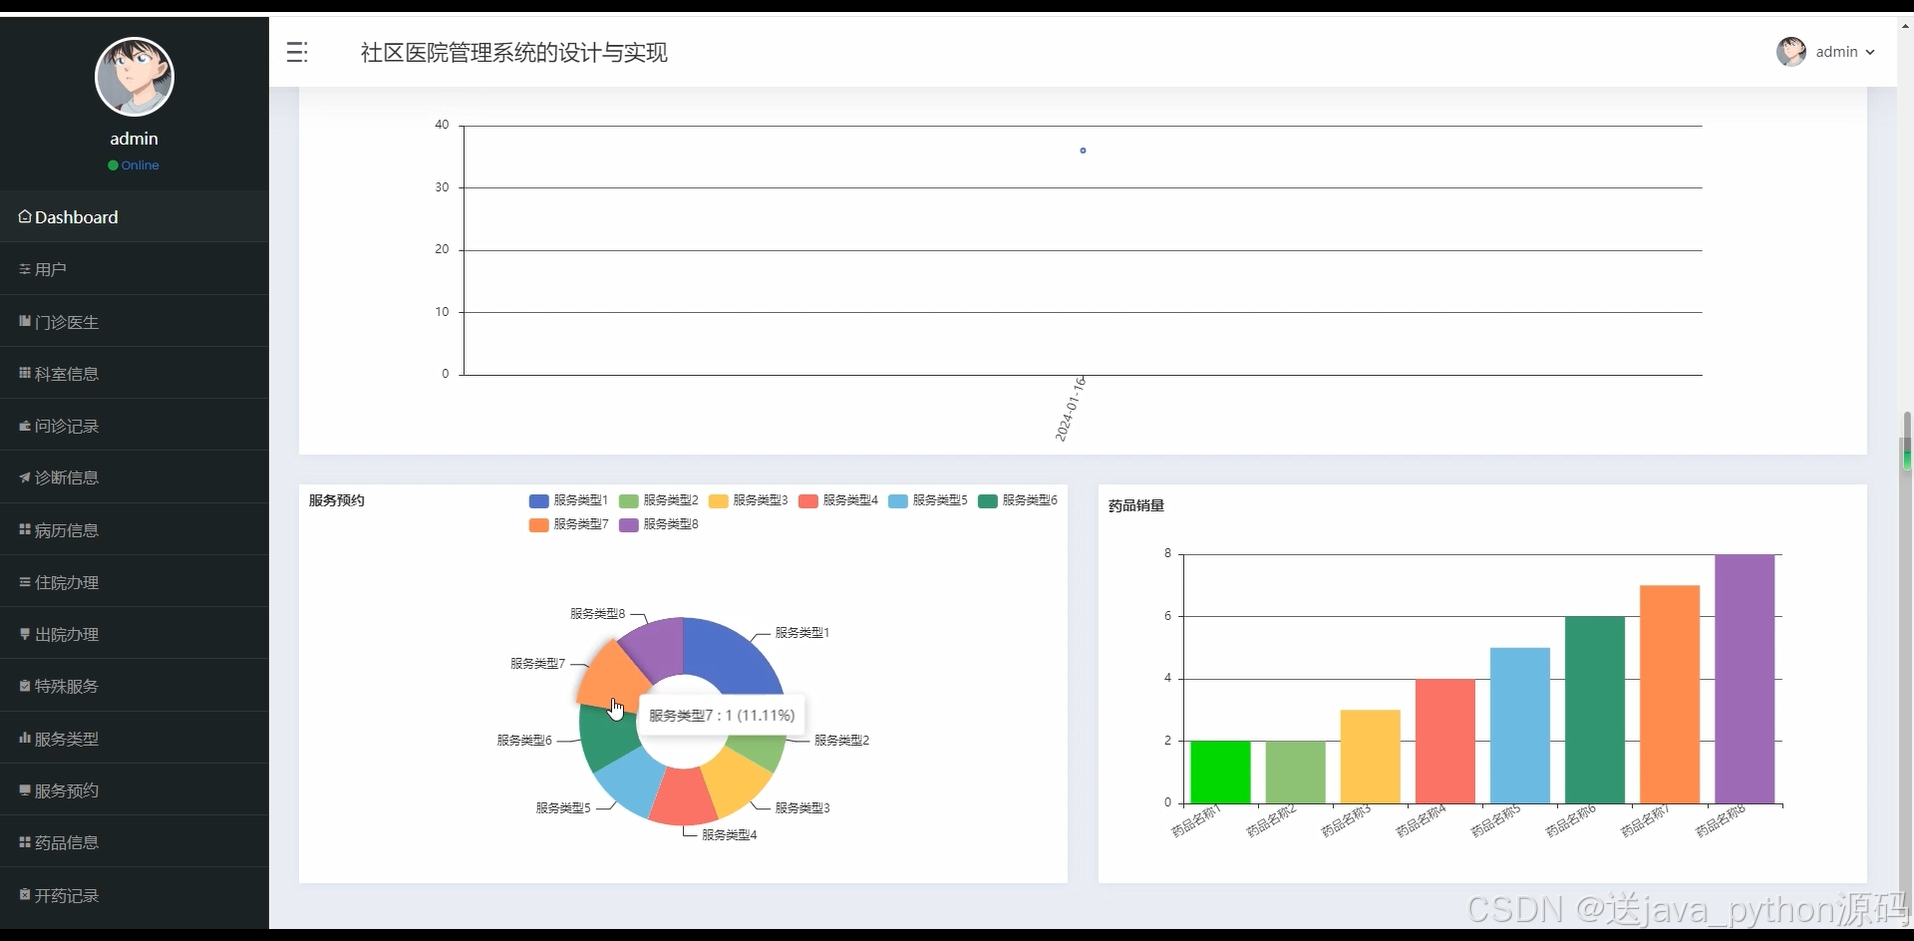This screenshot has width=1914, height=941.
Task: Click the admin avatar in the top bar
Action: click(x=1790, y=52)
